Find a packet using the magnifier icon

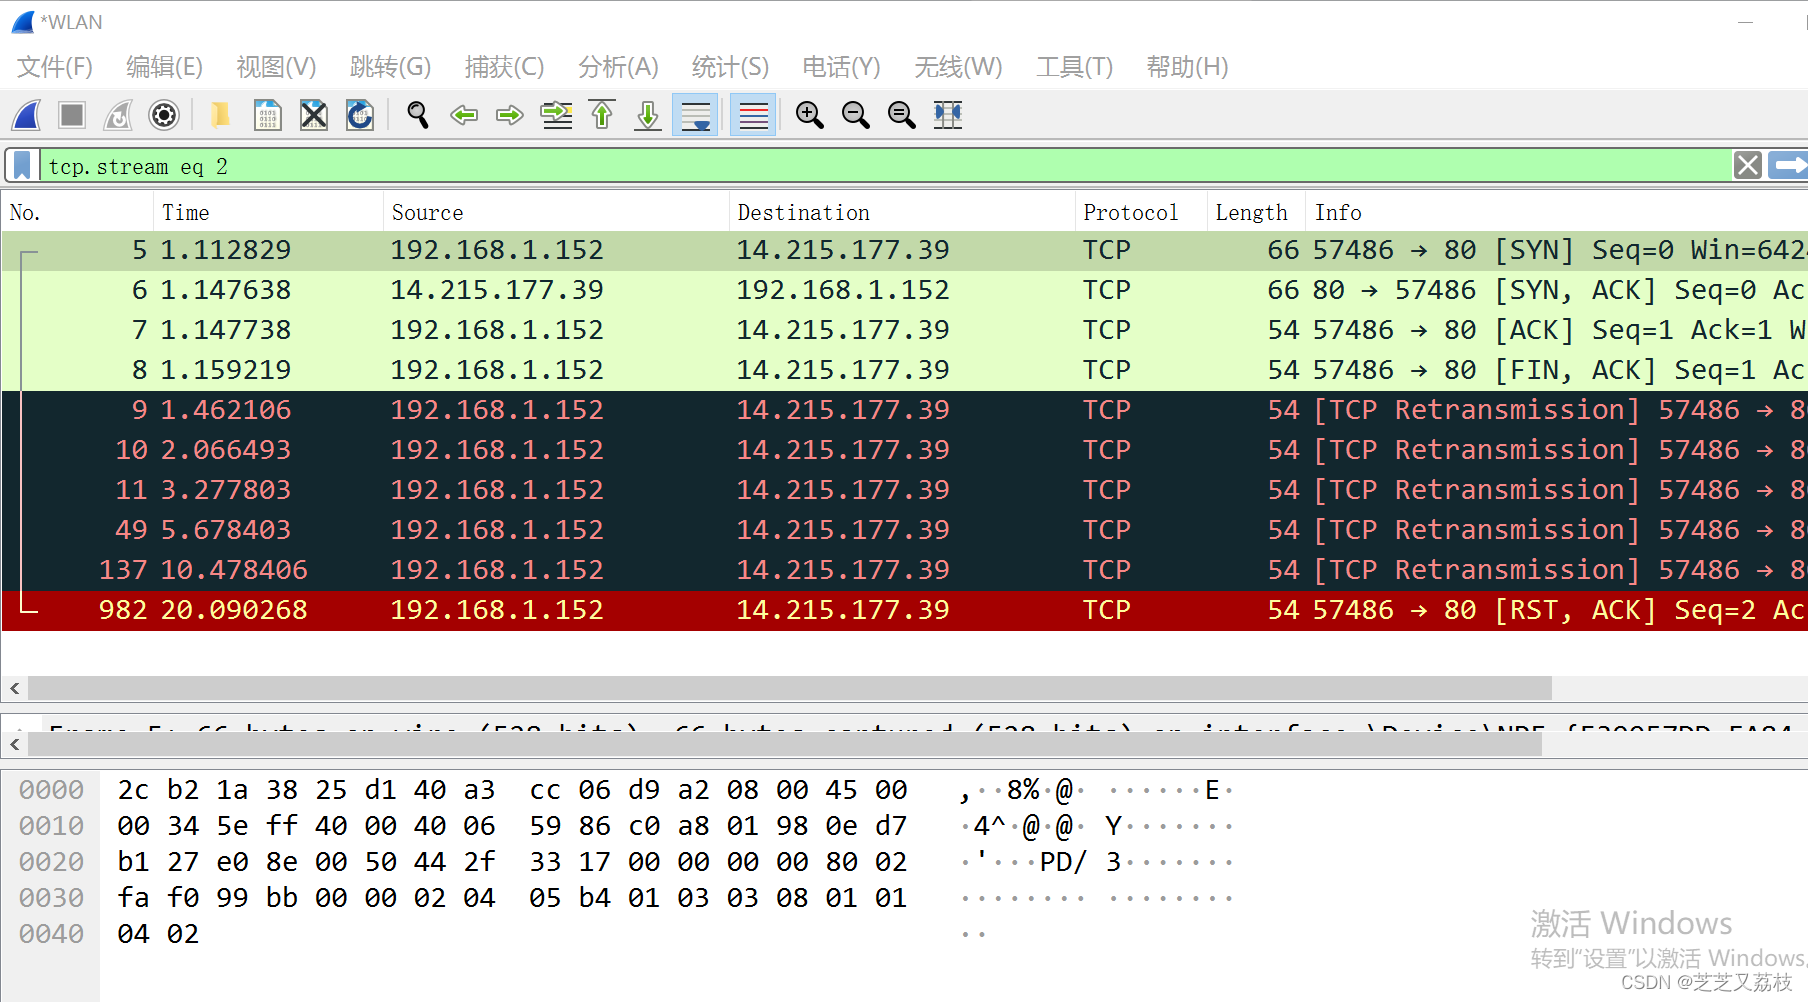coord(418,115)
